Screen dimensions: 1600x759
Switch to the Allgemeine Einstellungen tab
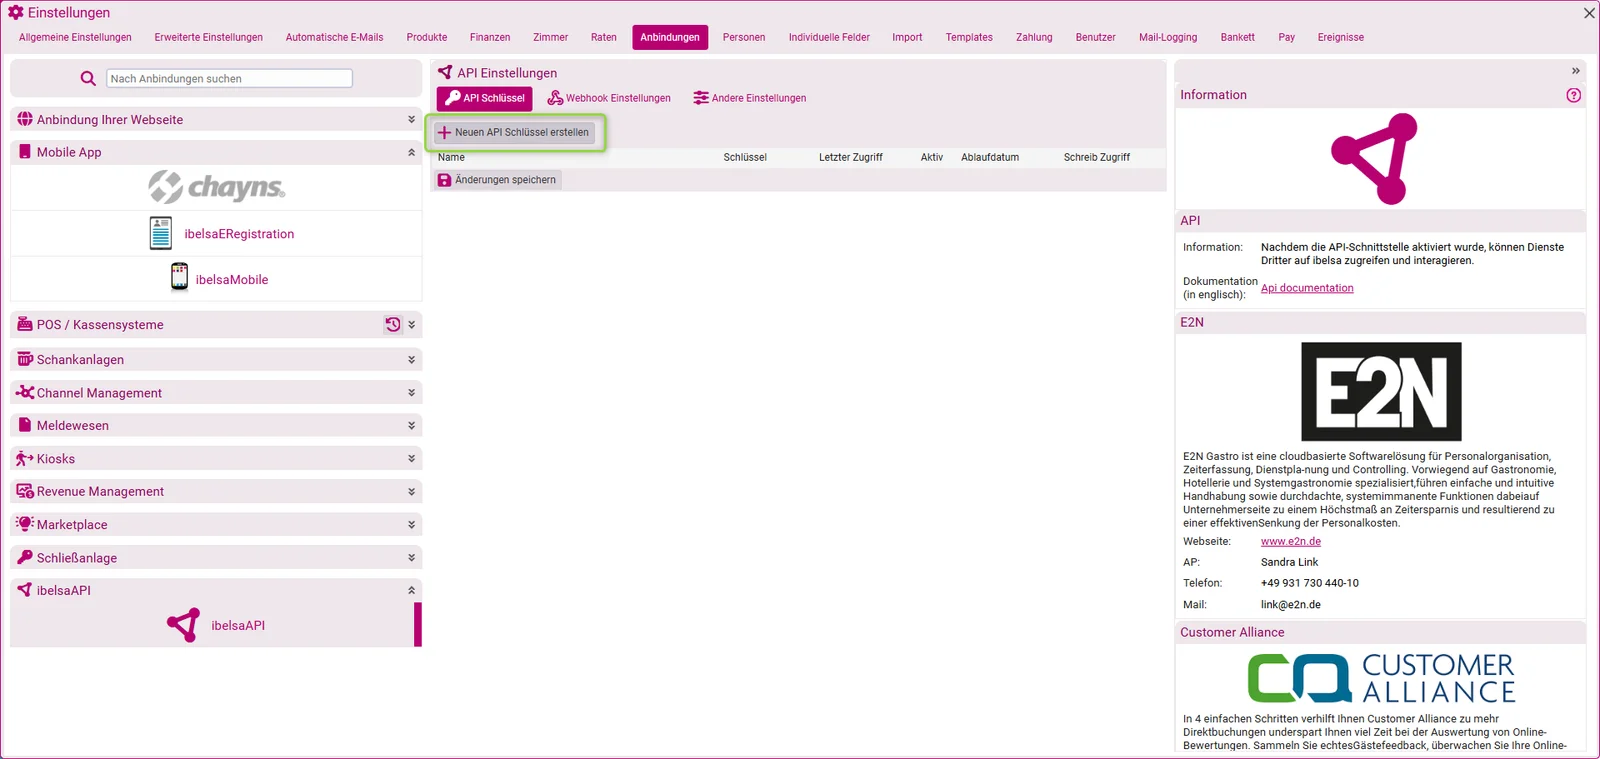(x=75, y=37)
